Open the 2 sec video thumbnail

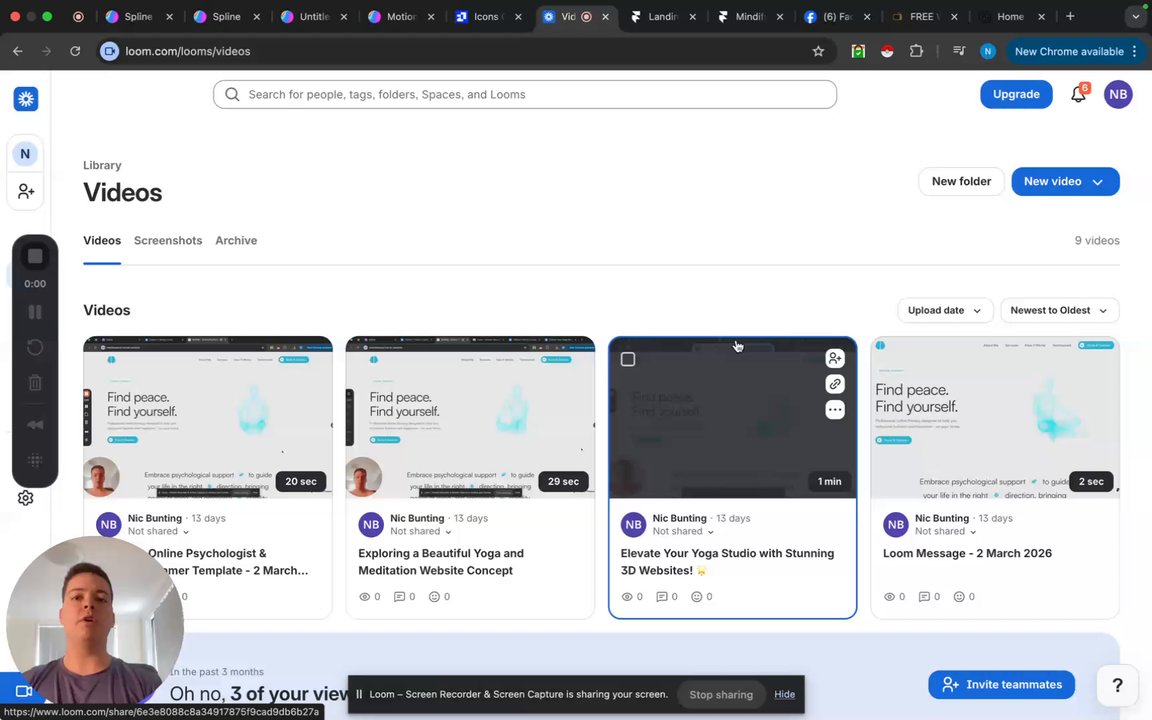click(x=995, y=417)
